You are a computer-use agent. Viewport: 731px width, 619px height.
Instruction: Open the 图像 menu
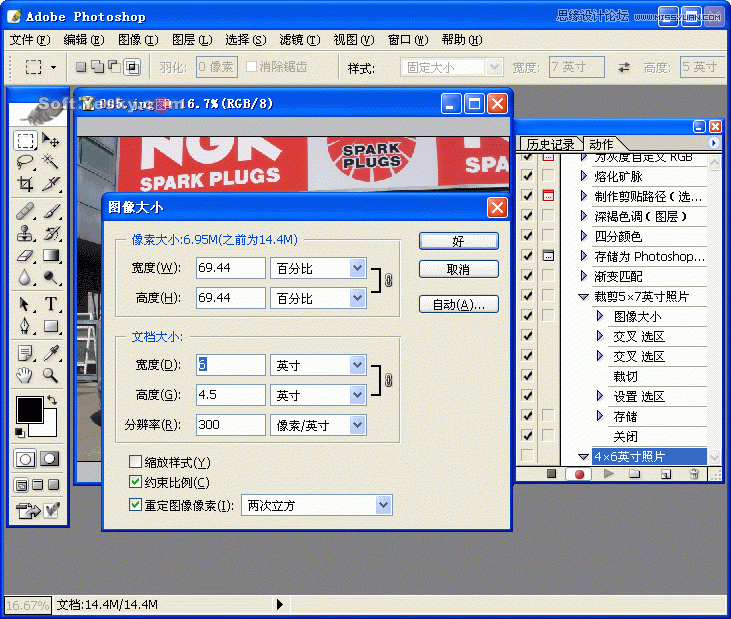coord(138,40)
